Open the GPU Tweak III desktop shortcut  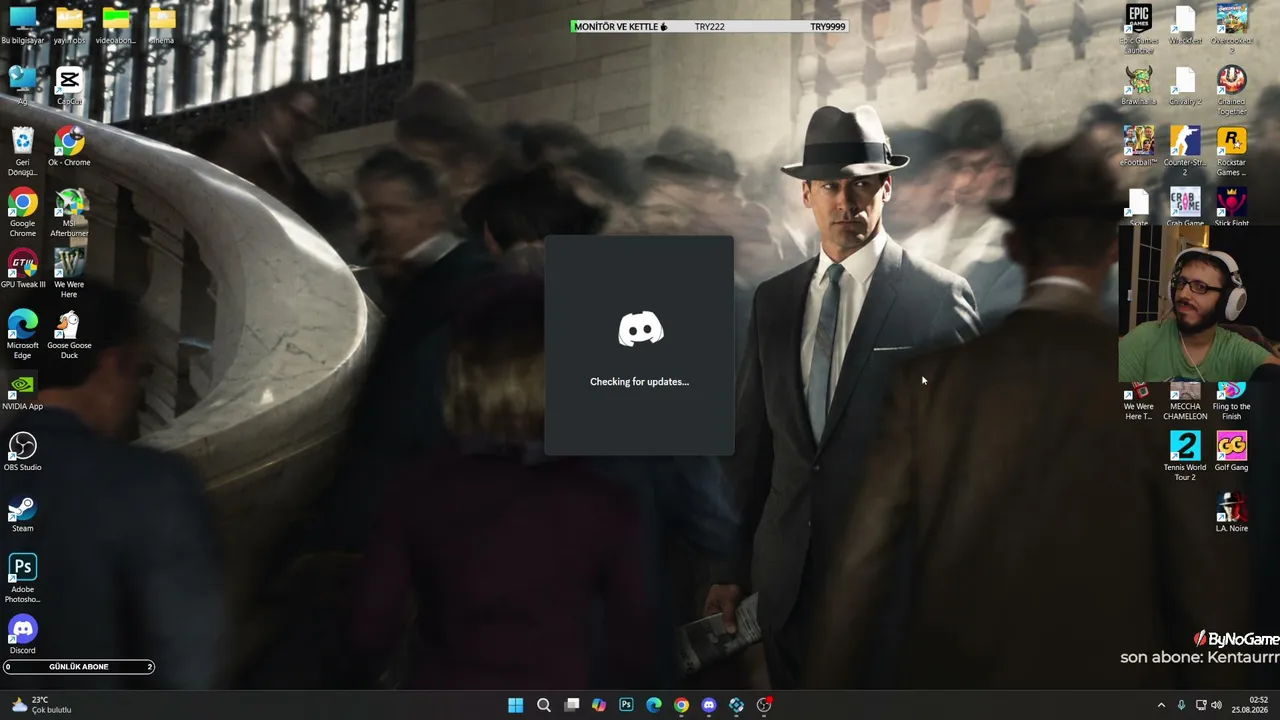tap(22, 268)
